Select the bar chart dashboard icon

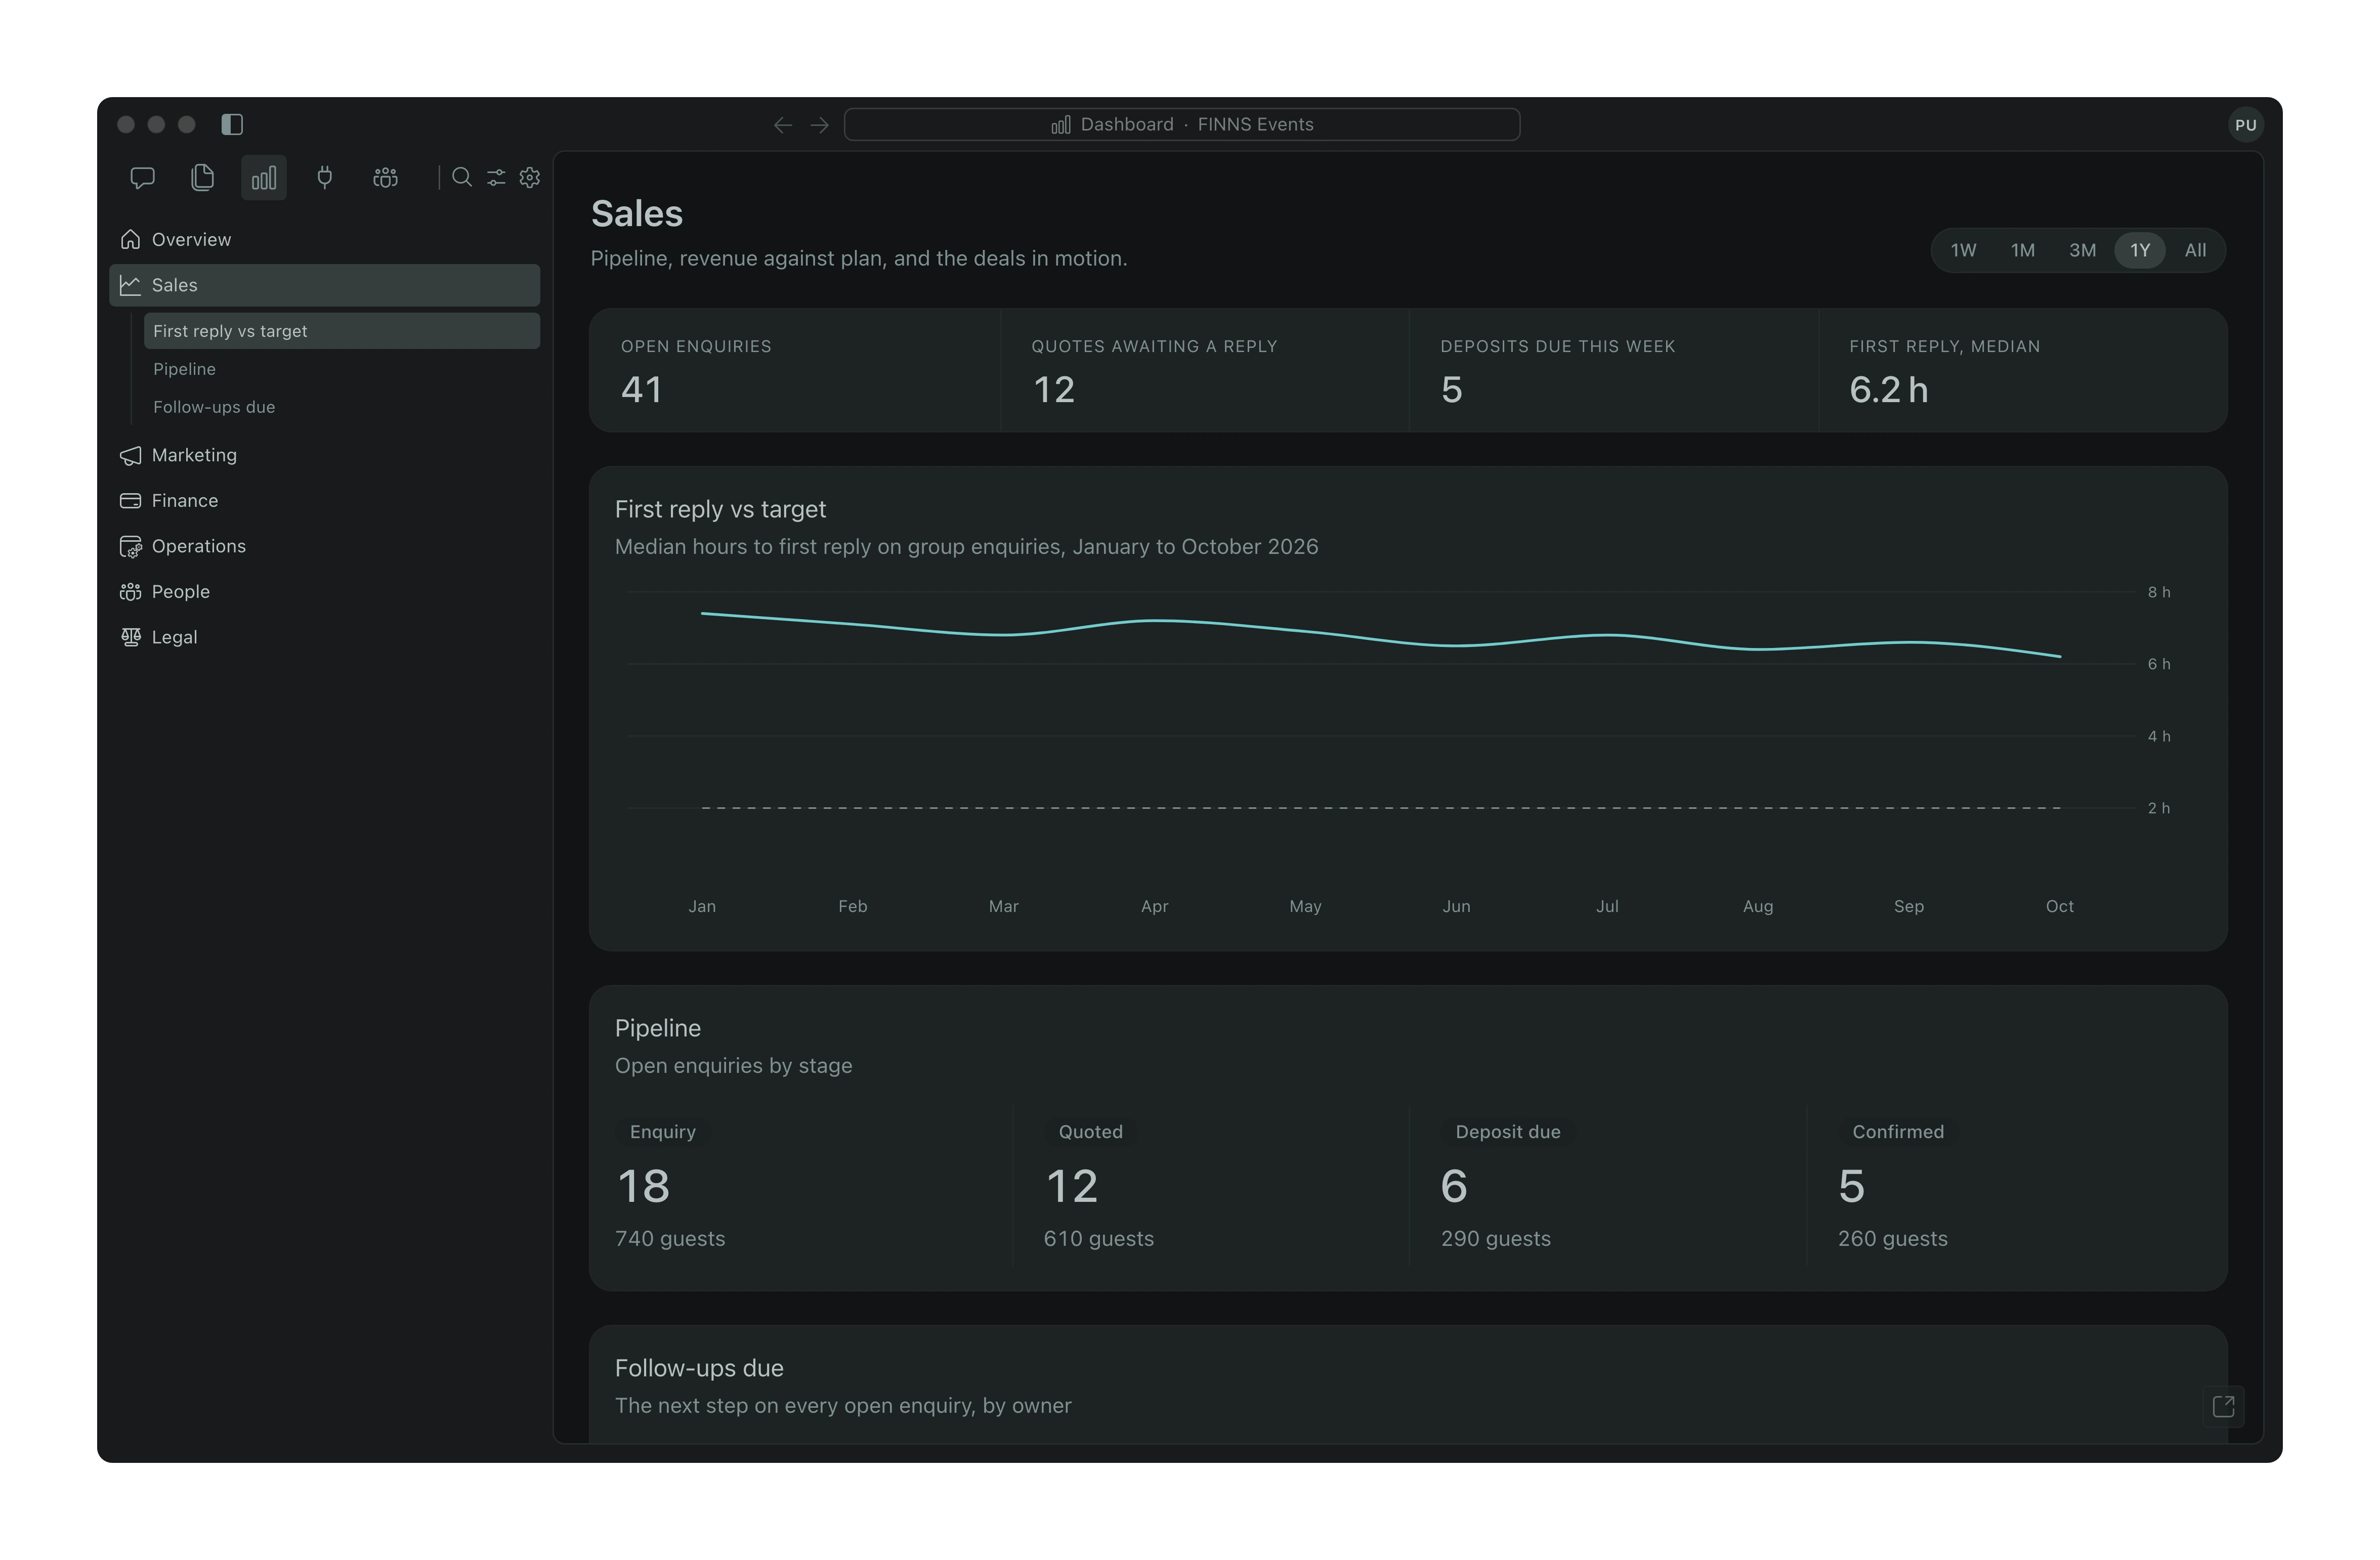pyautogui.click(x=264, y=178)
